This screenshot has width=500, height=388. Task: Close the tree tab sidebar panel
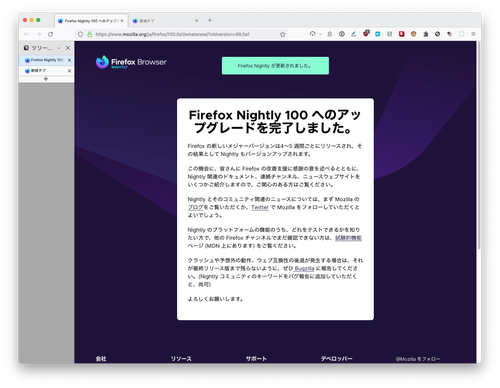pyautogui.click(x=68, y=48)
